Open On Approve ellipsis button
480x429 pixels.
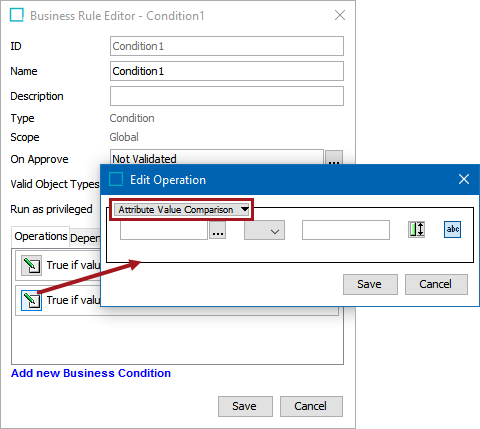(x=334, y=158)
